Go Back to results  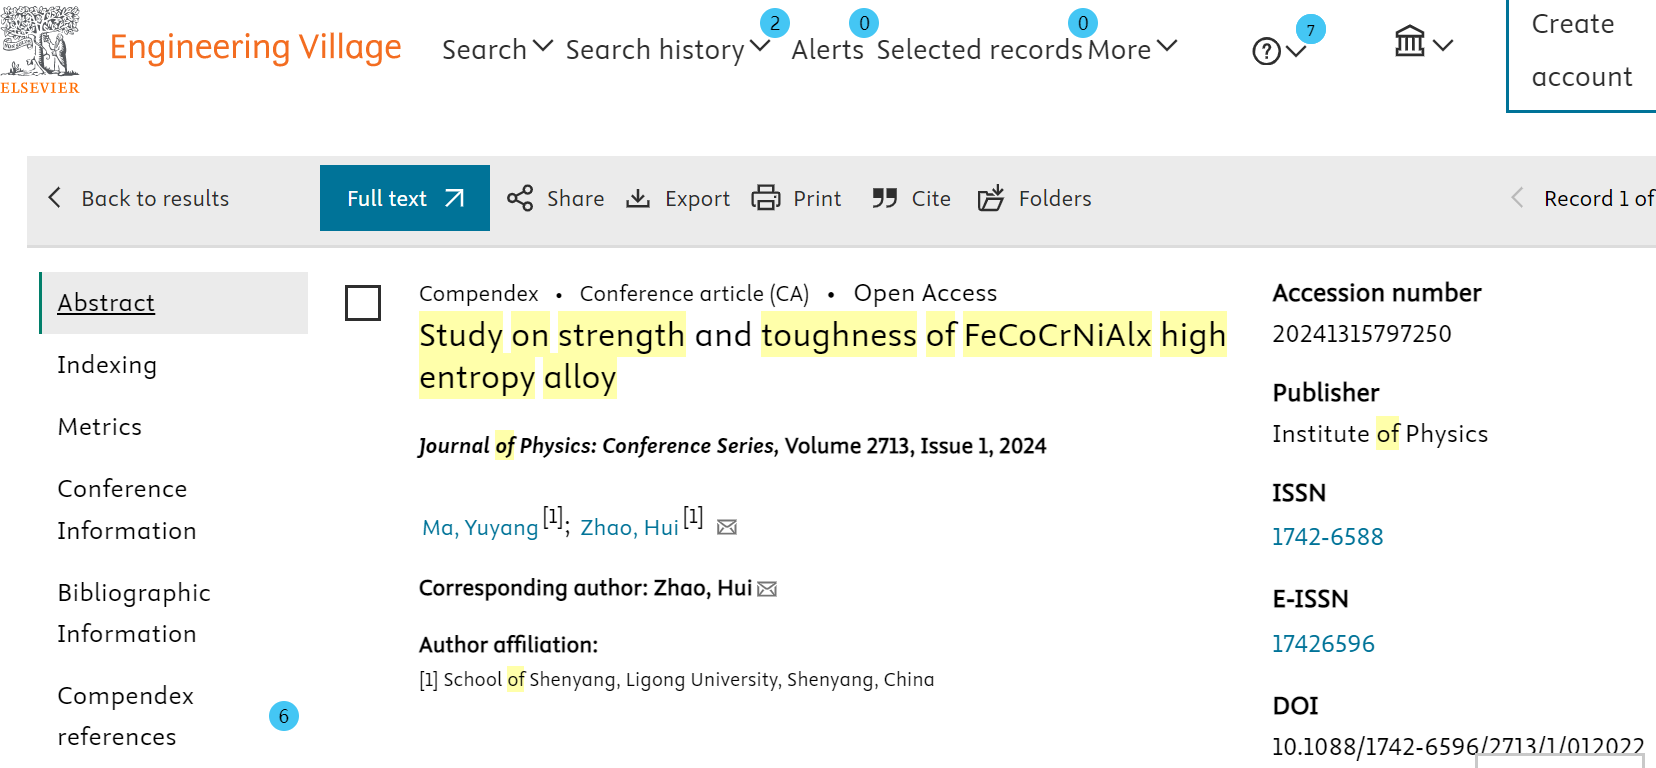(139, 198)
